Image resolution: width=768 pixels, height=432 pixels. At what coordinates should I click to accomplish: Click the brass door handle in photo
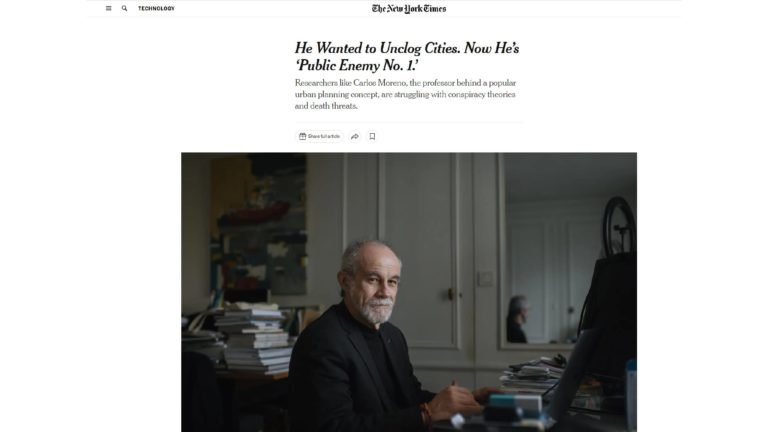pyautogui.click(x=451, y=294)
